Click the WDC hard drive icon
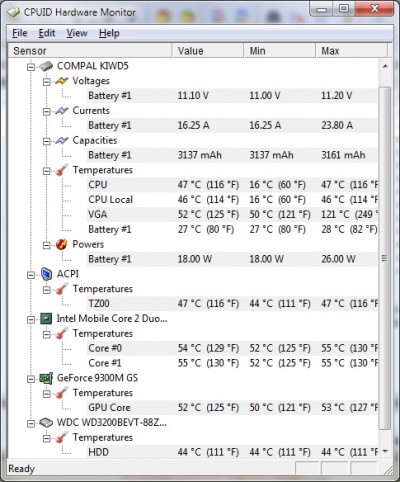Image resolution: width=400 pixels, height=482 pixels. [x=46, y=423]
